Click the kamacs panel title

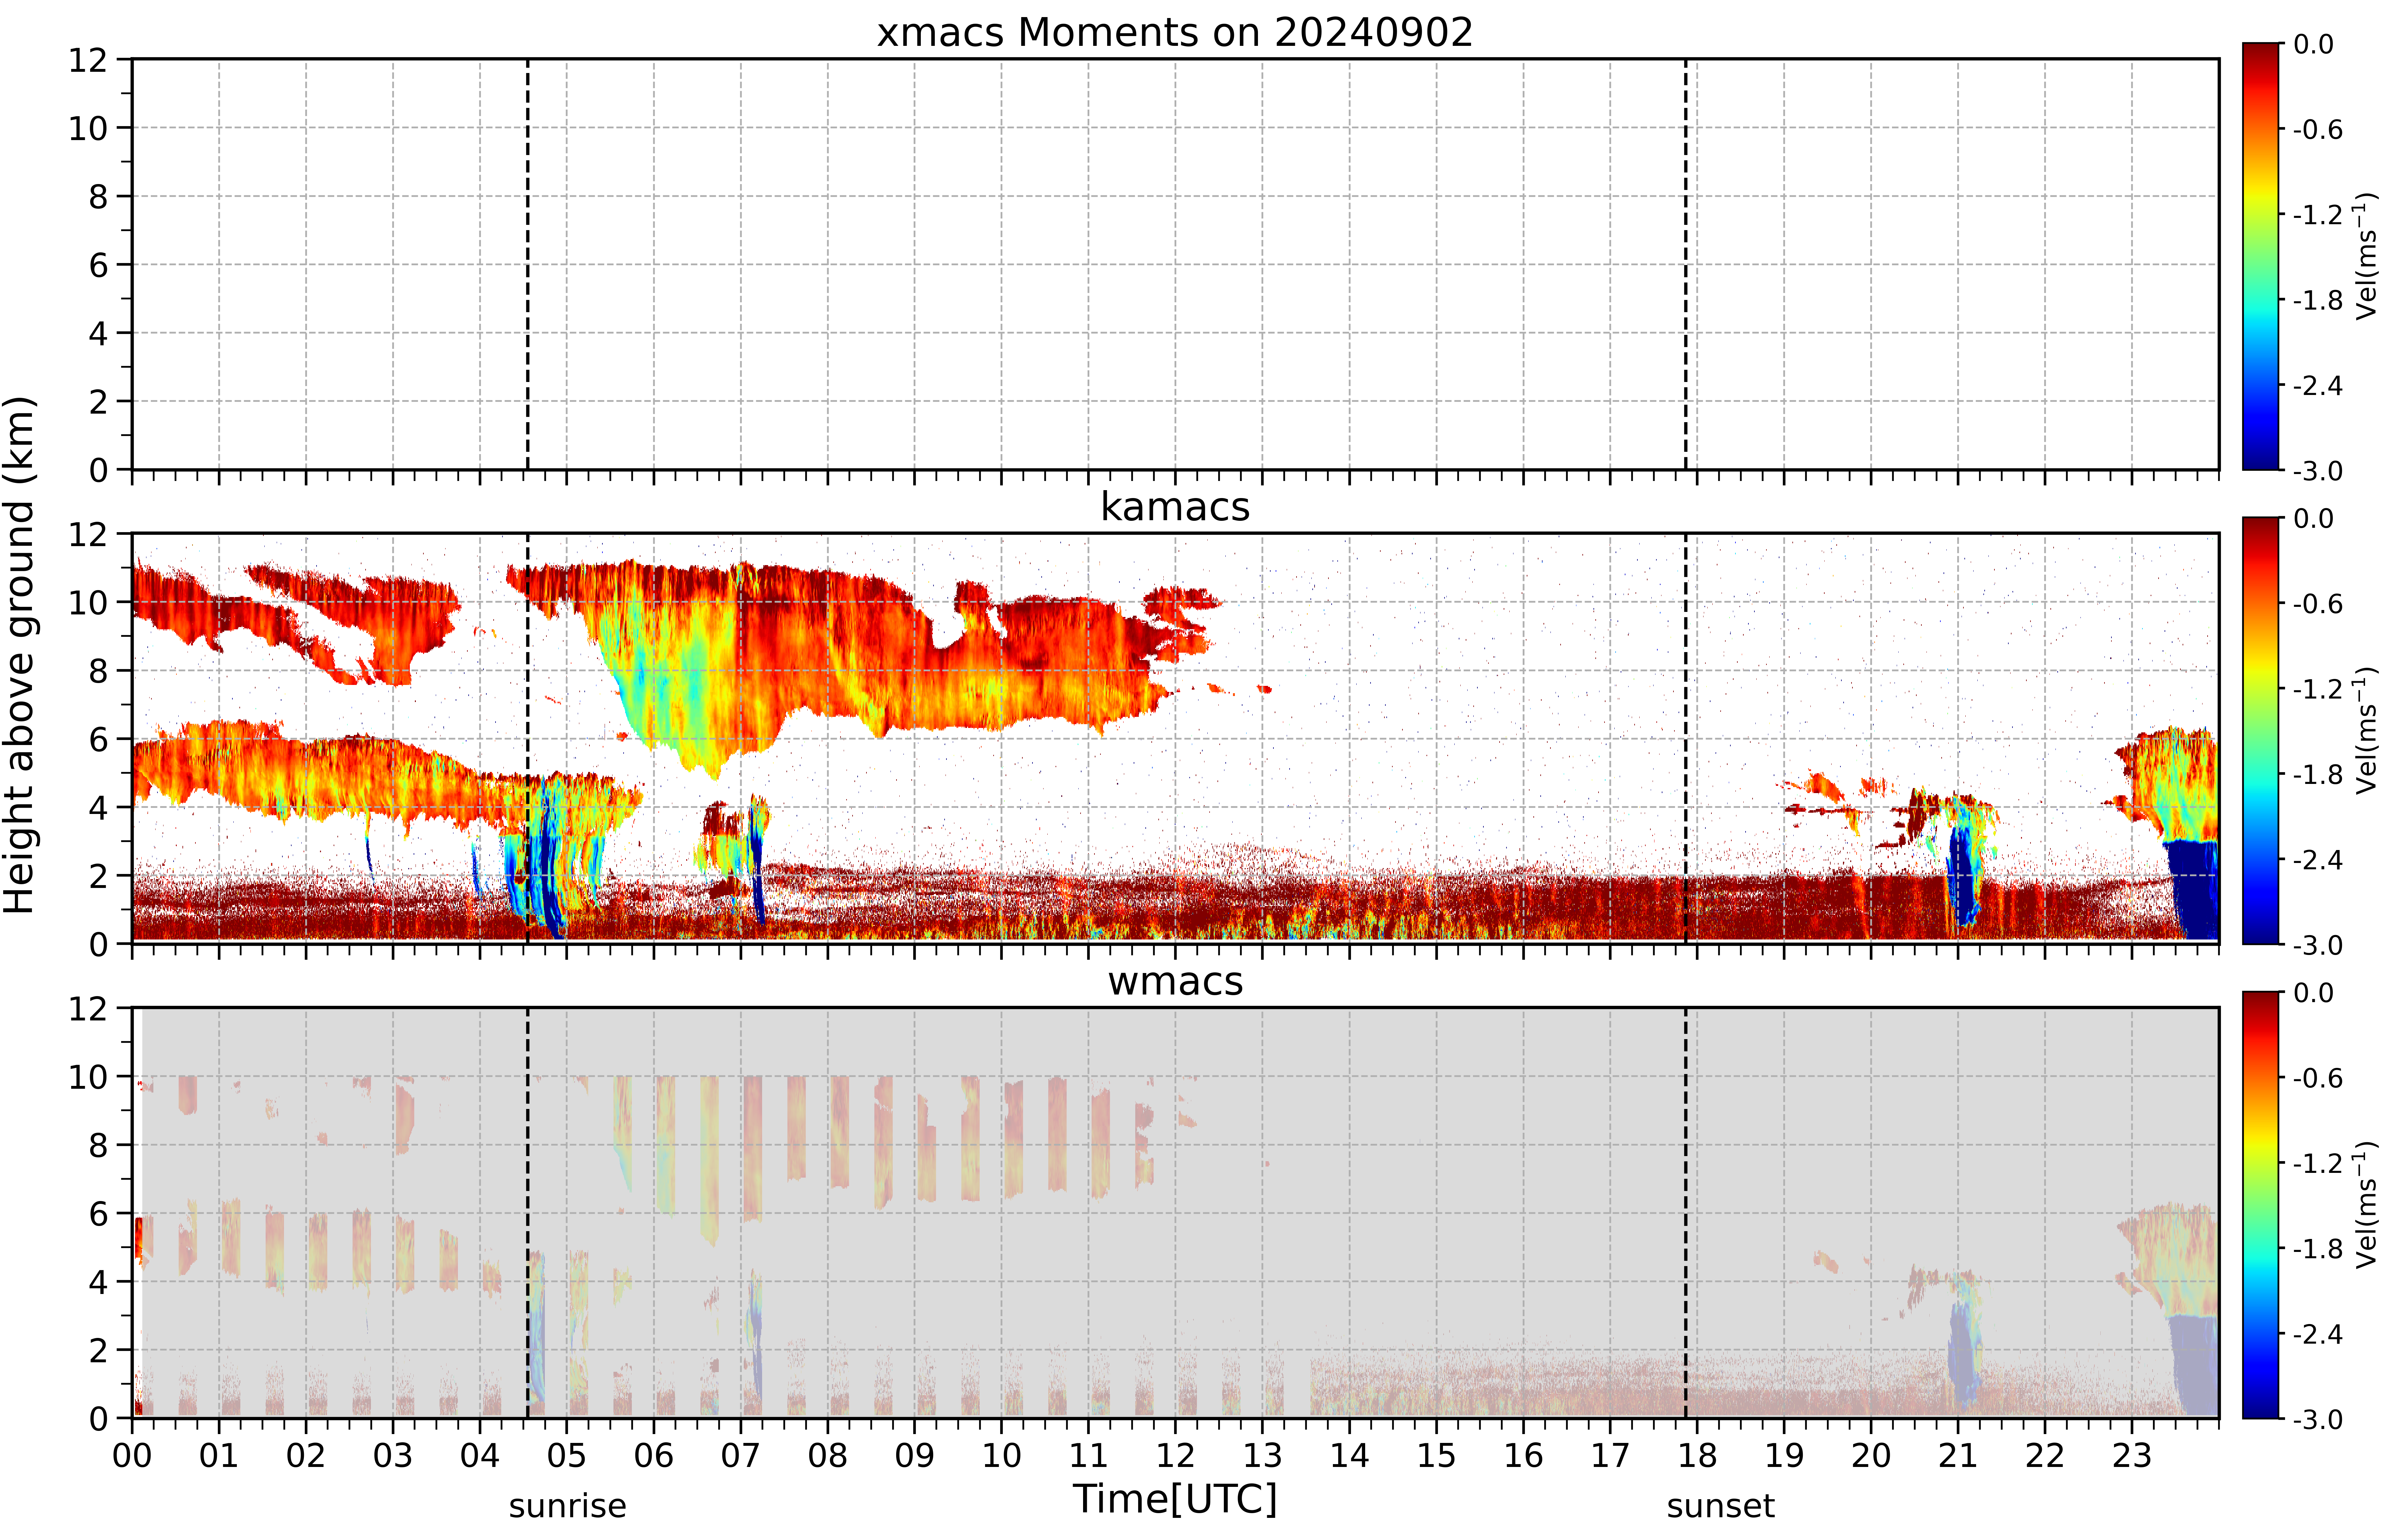click(x=1175, y=507)
